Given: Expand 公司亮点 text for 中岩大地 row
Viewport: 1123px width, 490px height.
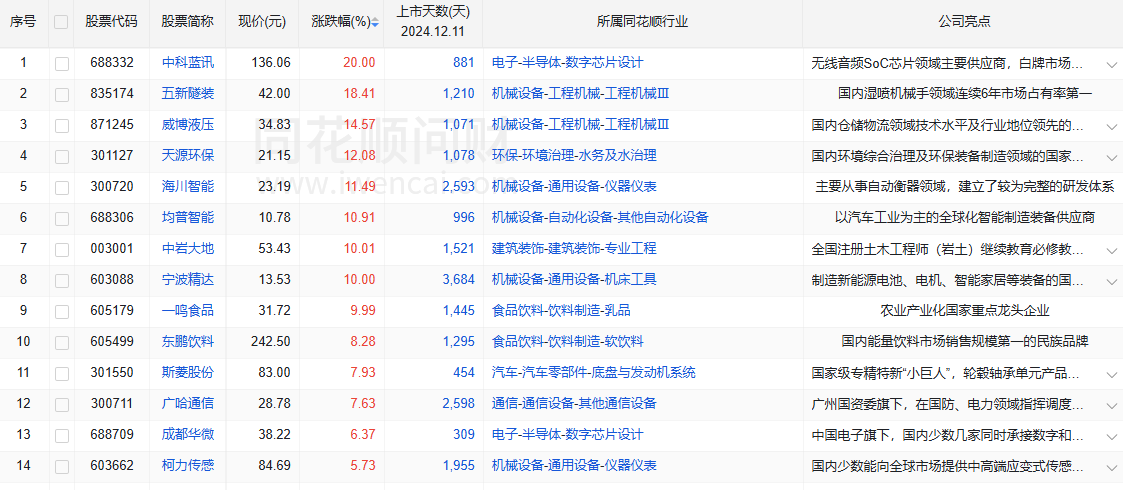Looking at the screenshot, I should coord(1112,250).
